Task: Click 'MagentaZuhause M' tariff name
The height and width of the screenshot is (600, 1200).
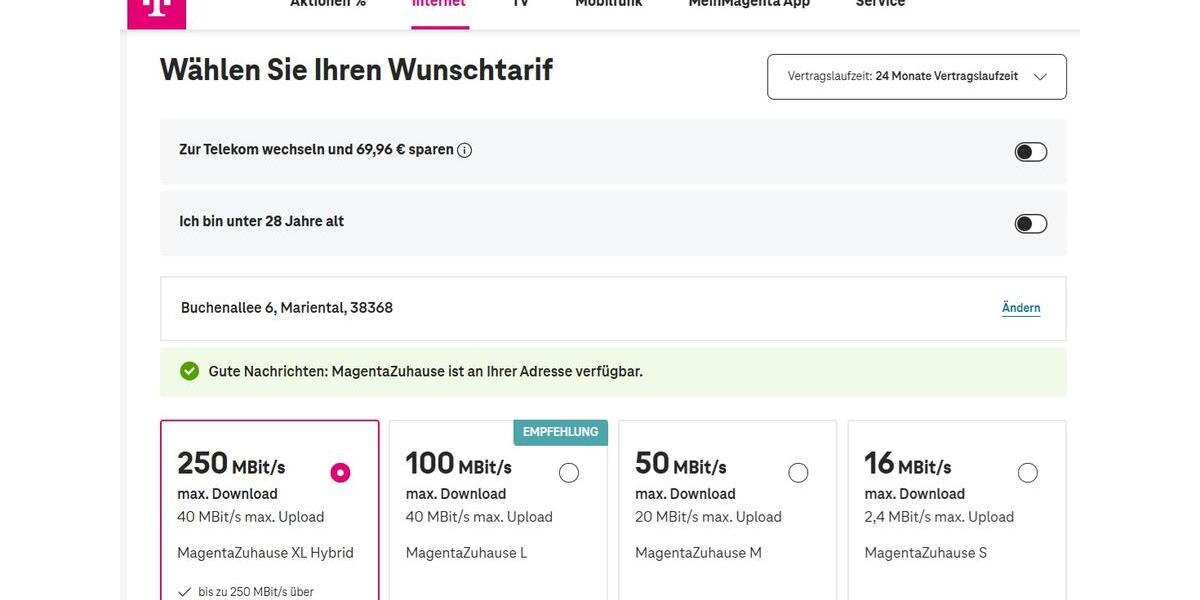Action: tap(698, 553)
